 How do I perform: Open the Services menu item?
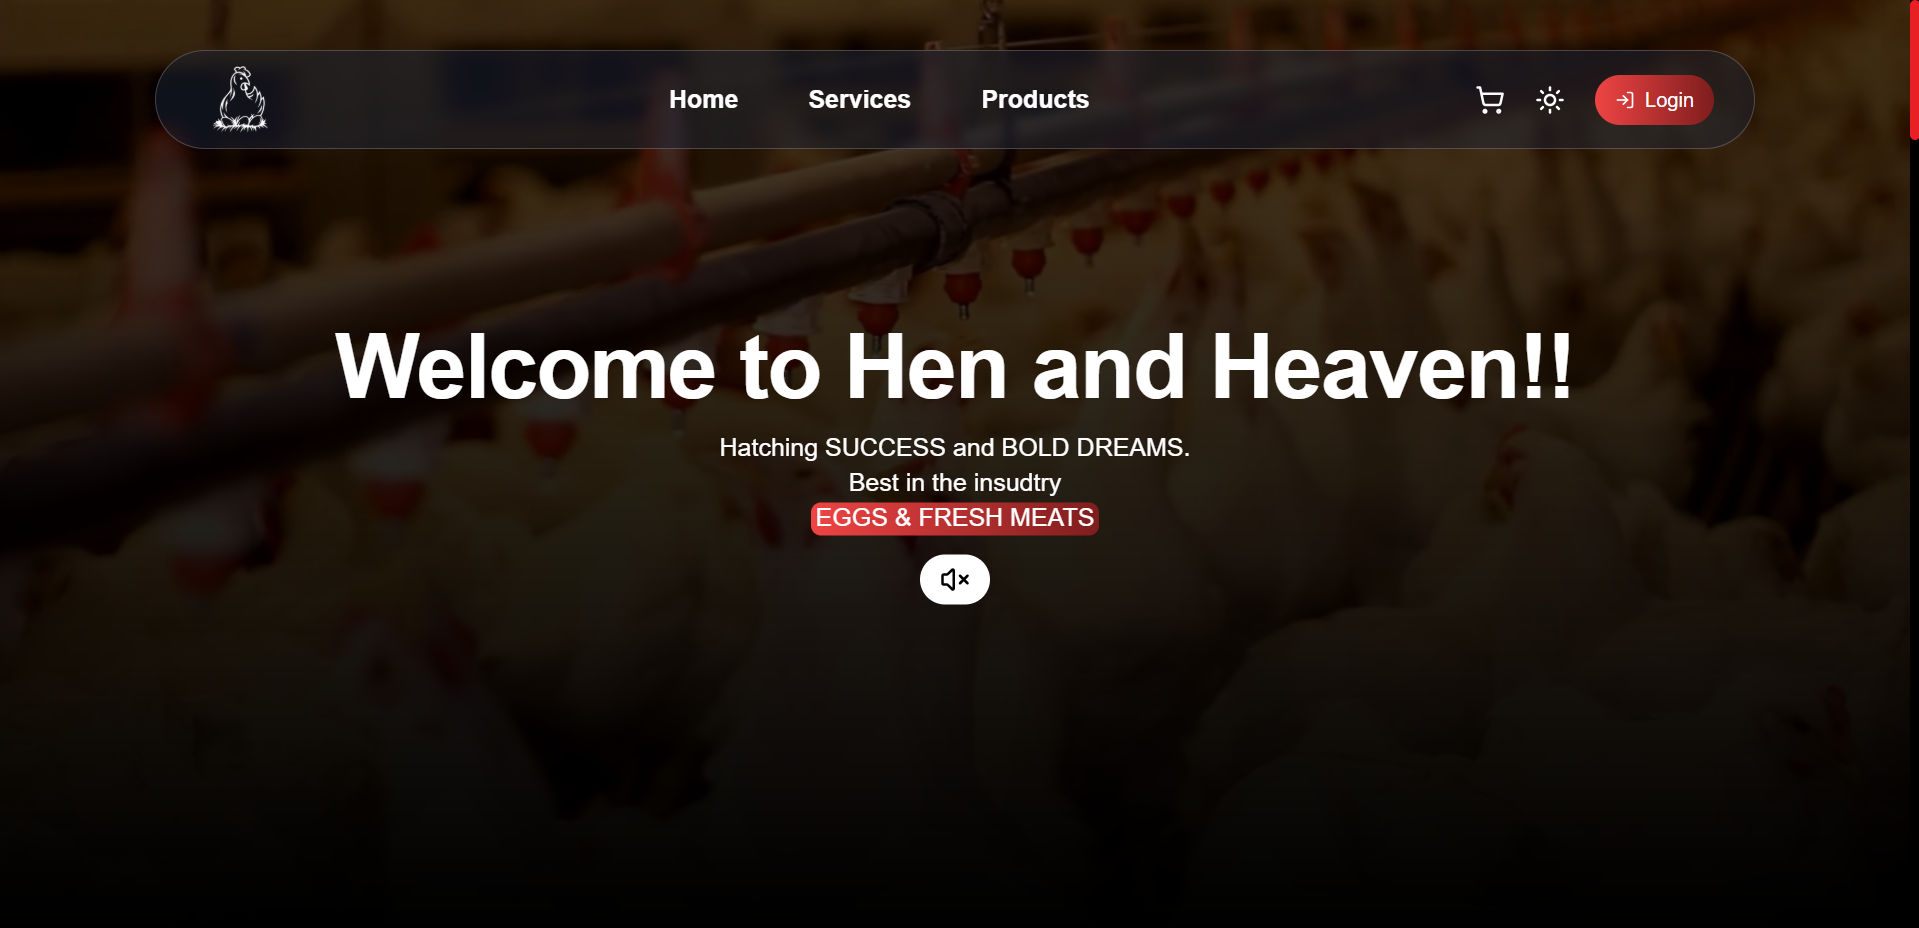[x=859, y=99]
